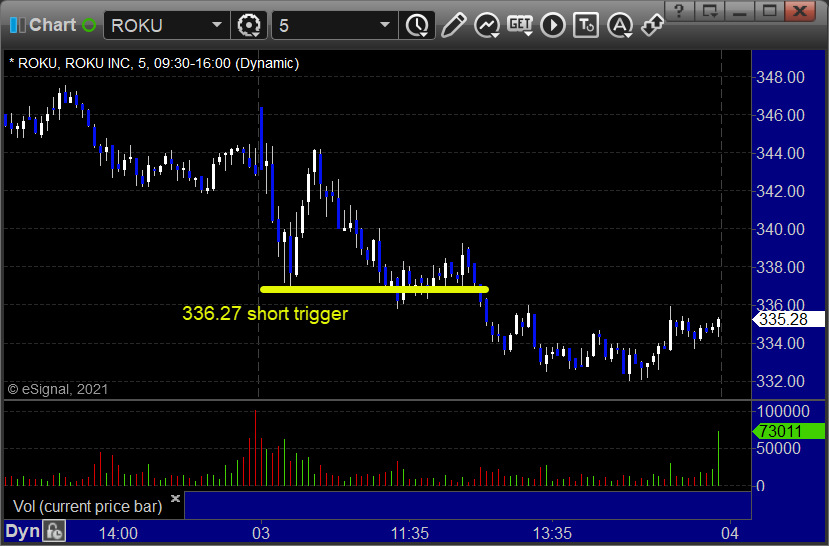Select the pencil drawing tool

point(454,25)
